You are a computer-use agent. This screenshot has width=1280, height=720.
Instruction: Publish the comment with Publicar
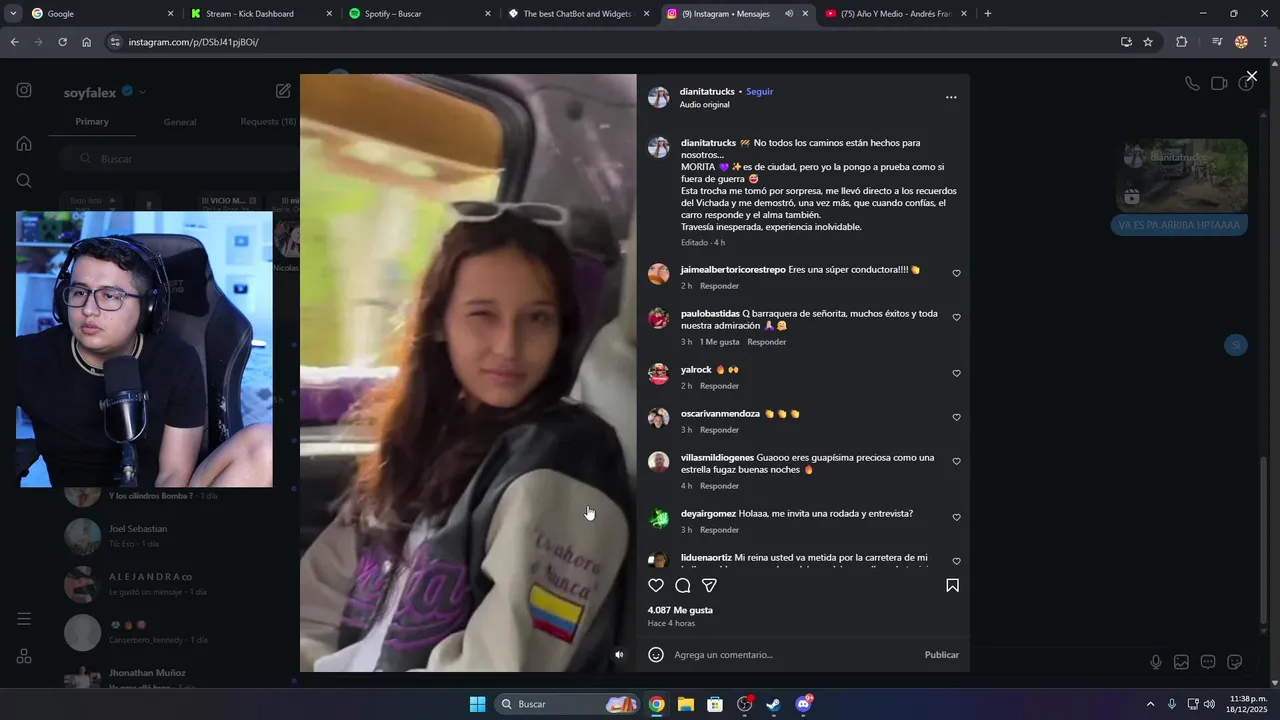click(941, 655)
